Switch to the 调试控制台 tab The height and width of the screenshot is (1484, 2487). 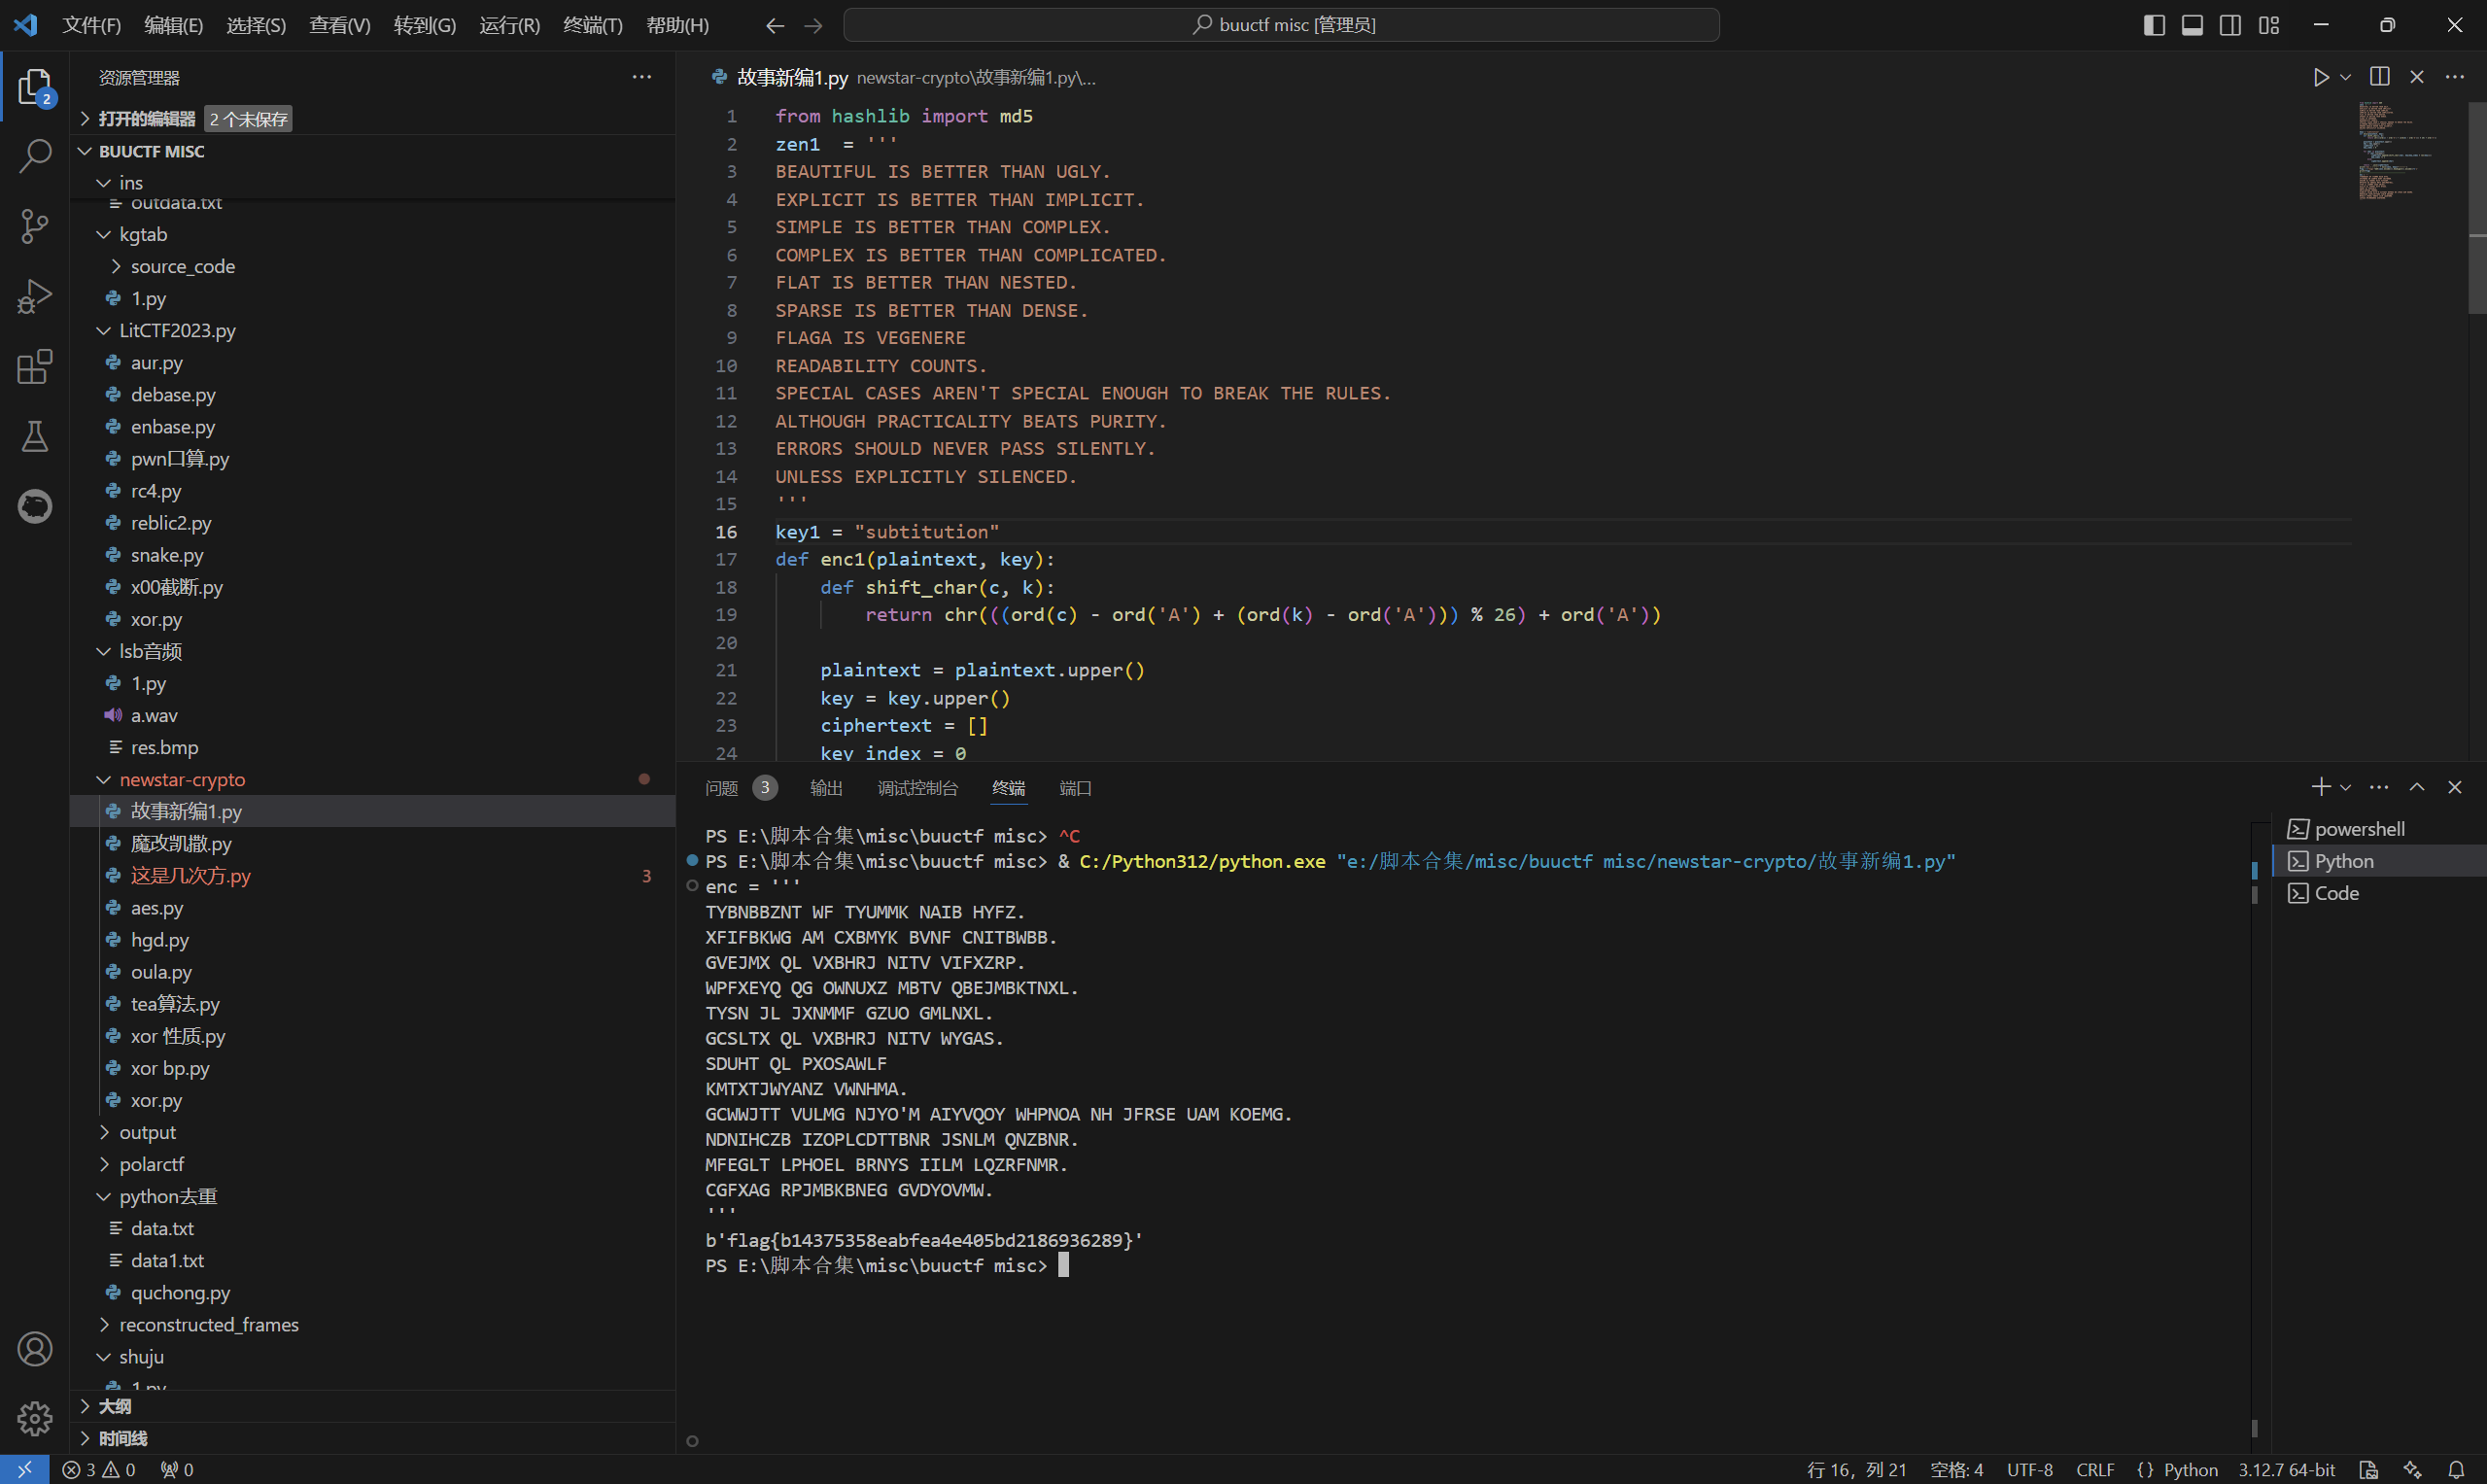(x=917, y=788)
